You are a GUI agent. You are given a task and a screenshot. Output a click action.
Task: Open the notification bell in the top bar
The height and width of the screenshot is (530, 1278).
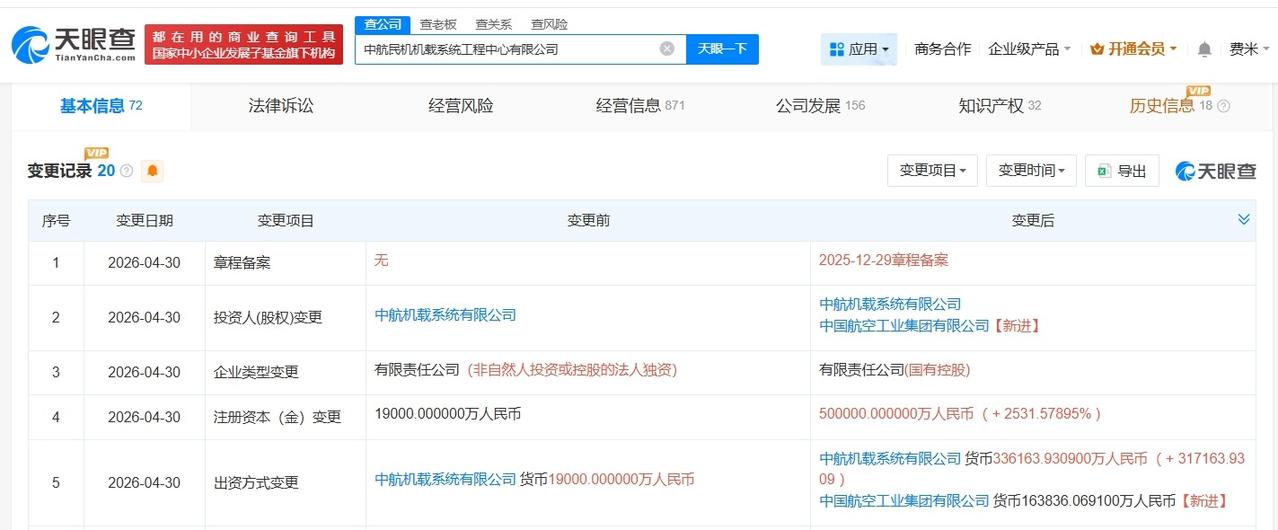pos(1204,49)
